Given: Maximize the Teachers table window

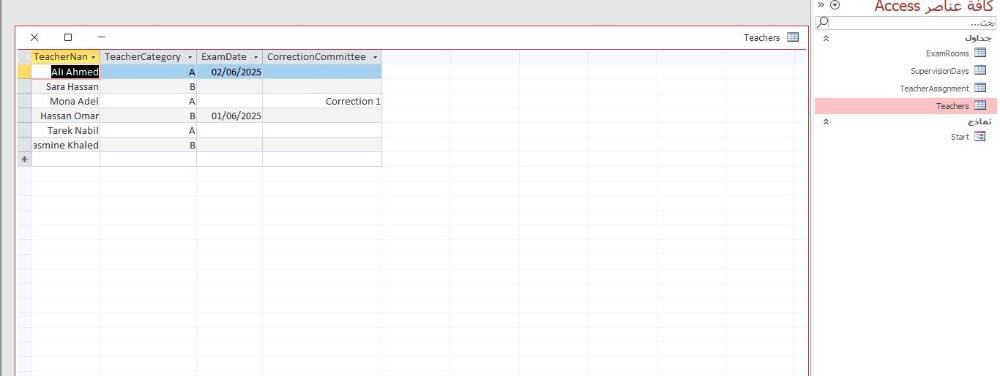Looking at the screenshot, I should point(68,38).
